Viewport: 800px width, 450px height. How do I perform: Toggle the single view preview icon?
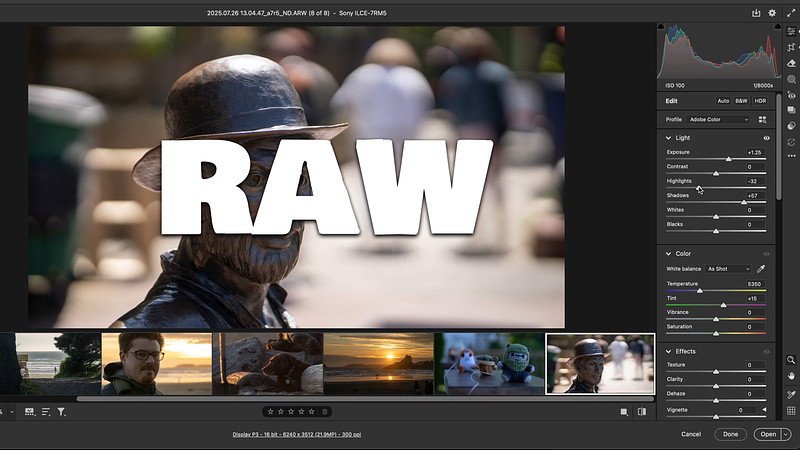[624, 412]
